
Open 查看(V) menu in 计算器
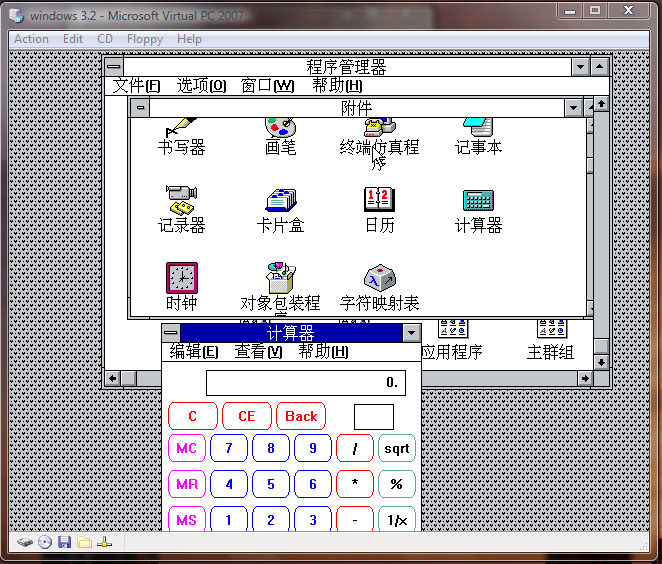coord(258,352)
